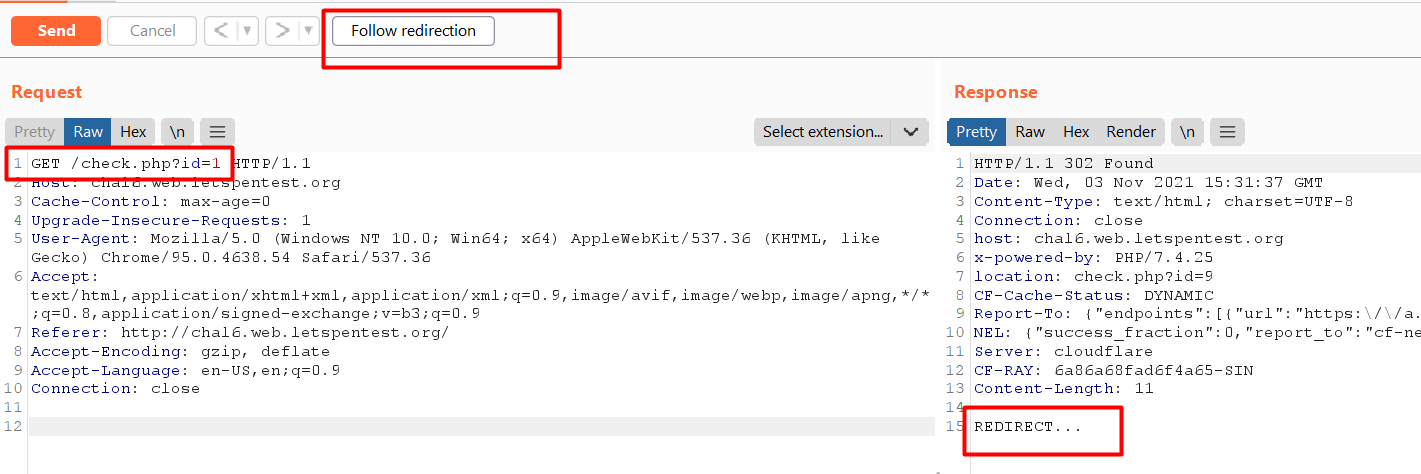Open the forward history dropdown arrow
1421x474 pixels.
pos(309,31)
